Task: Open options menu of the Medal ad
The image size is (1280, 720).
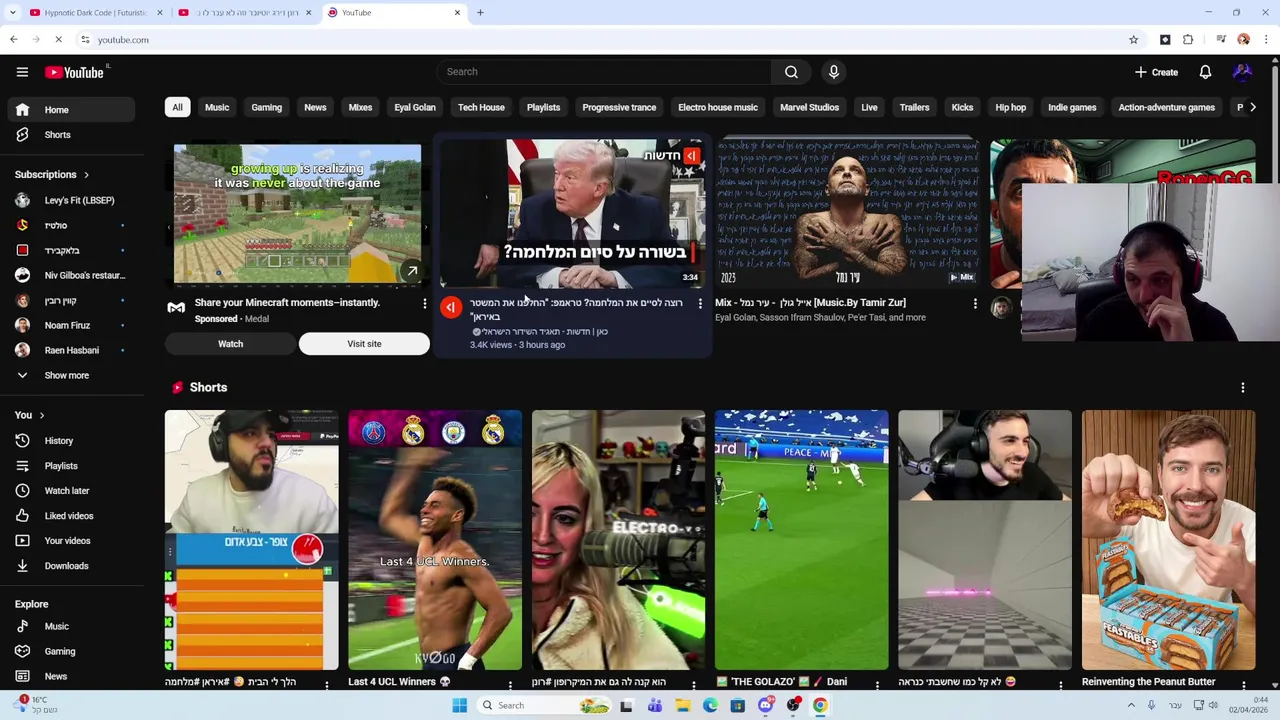Action: coord(424,303)
